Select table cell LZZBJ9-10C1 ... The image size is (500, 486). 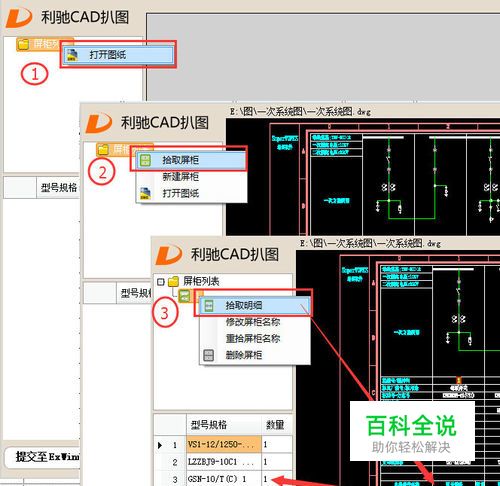click(x=224, y=462)
